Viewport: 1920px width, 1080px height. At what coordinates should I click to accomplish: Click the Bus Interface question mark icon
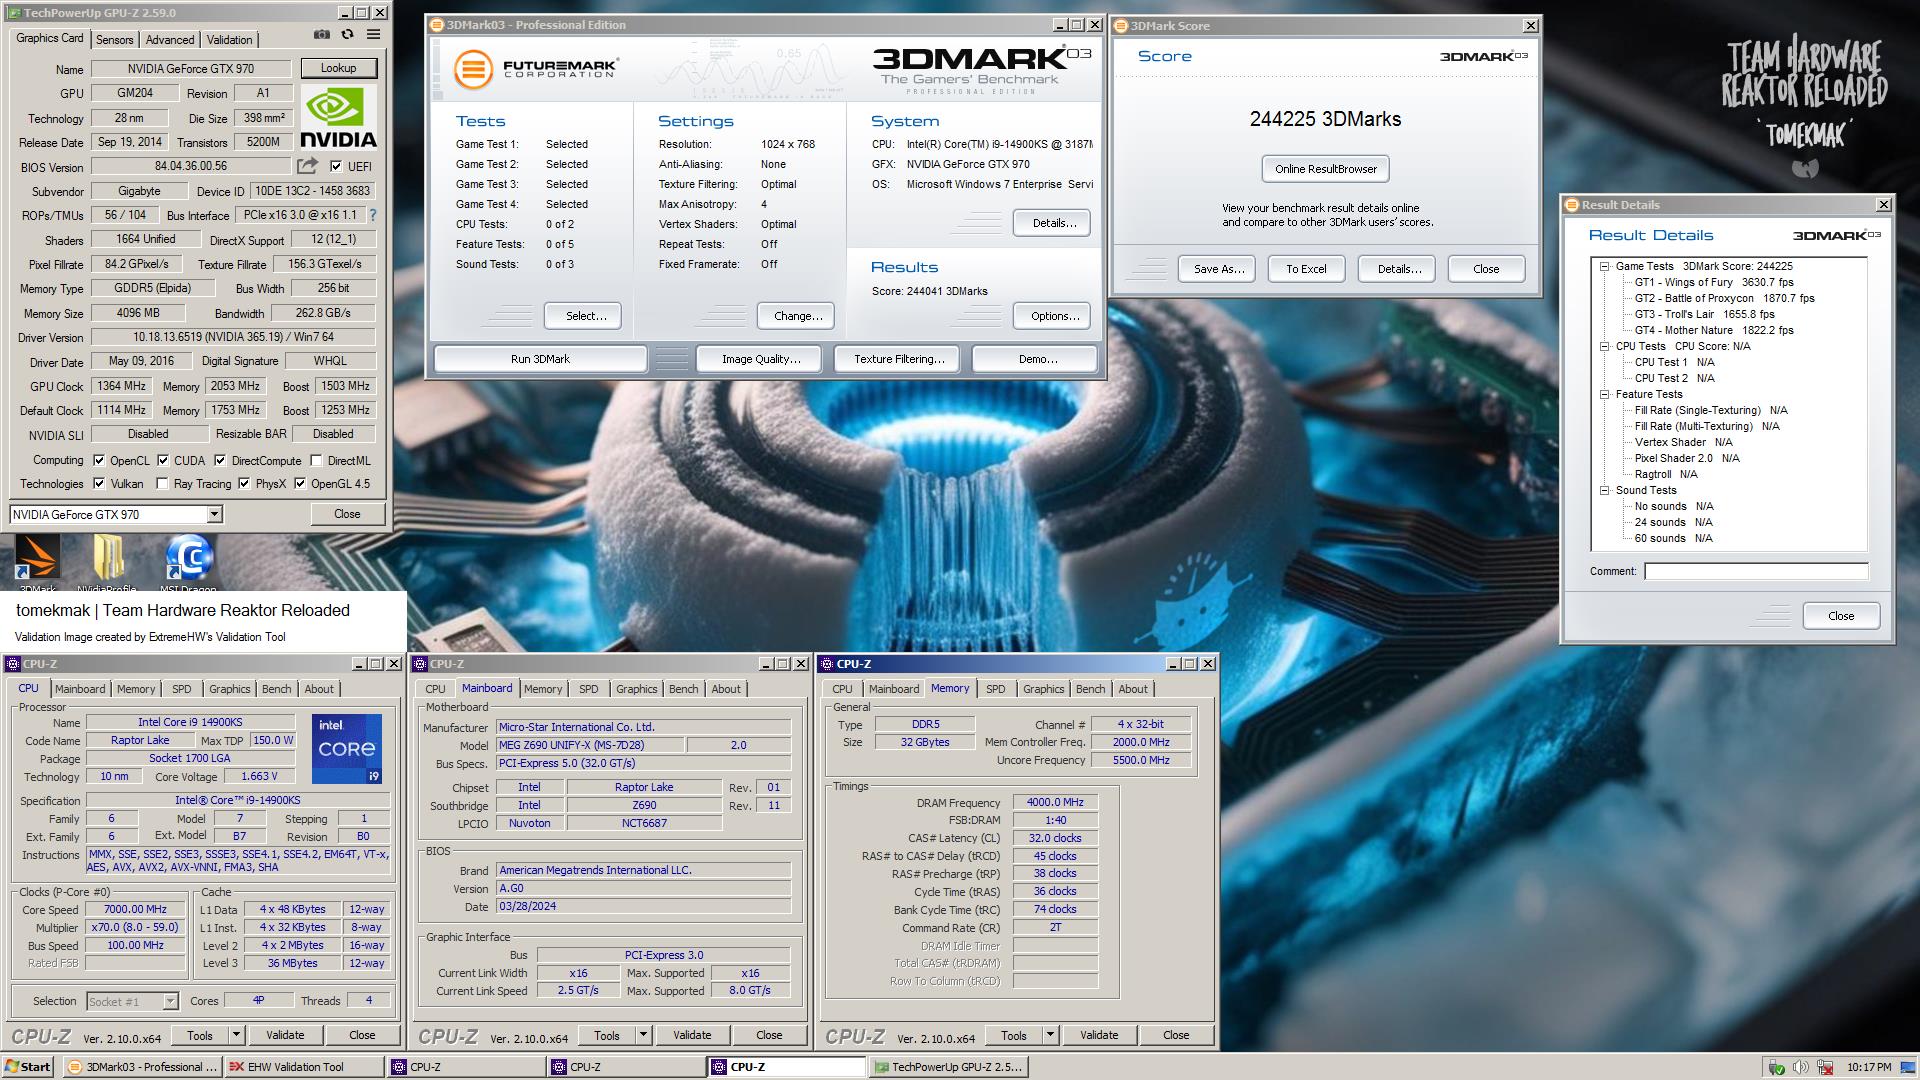(373, 215)
